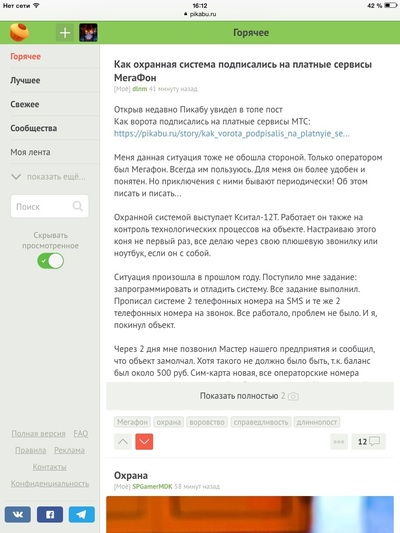
Task: Open the VK social page
Action: pyautogui.click(x=18, y=514)
